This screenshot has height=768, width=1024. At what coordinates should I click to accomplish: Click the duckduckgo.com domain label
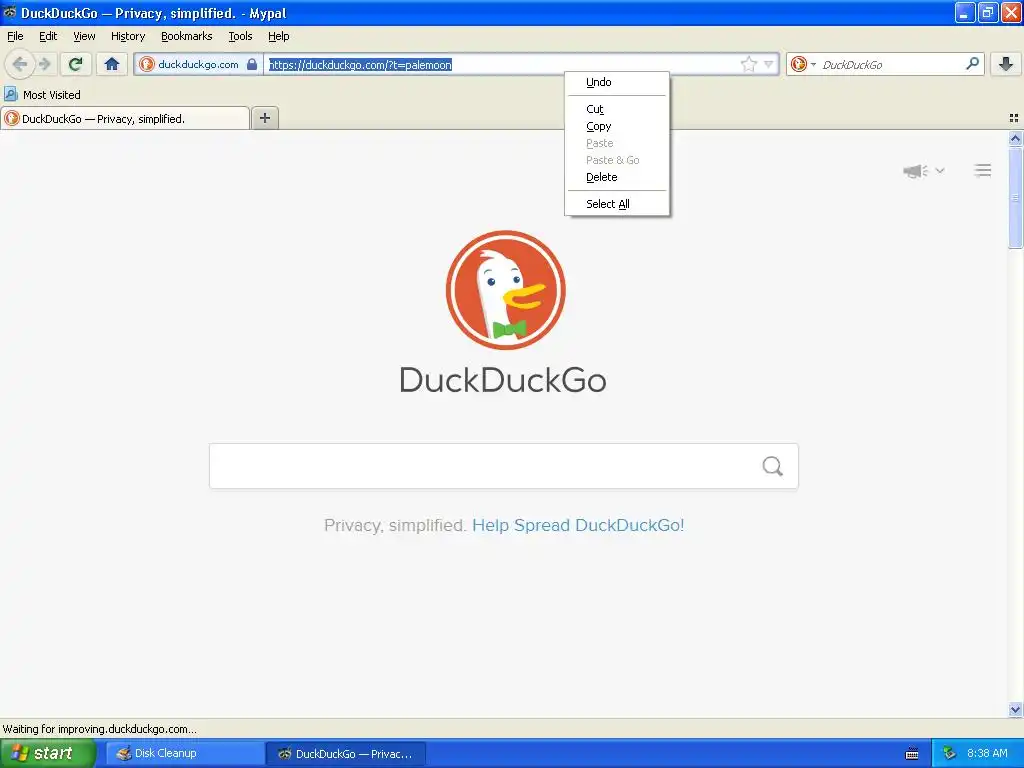[x=198, y=64]
